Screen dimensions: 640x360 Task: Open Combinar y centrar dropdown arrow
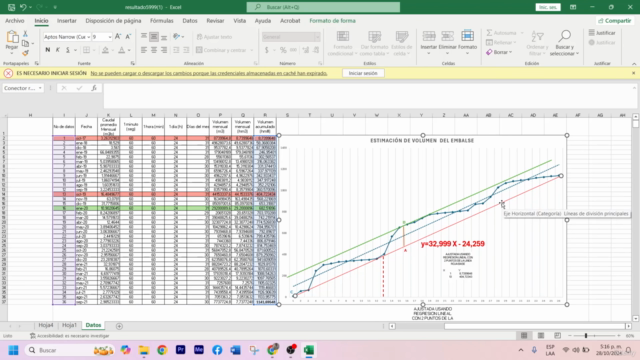pos(252,50)
